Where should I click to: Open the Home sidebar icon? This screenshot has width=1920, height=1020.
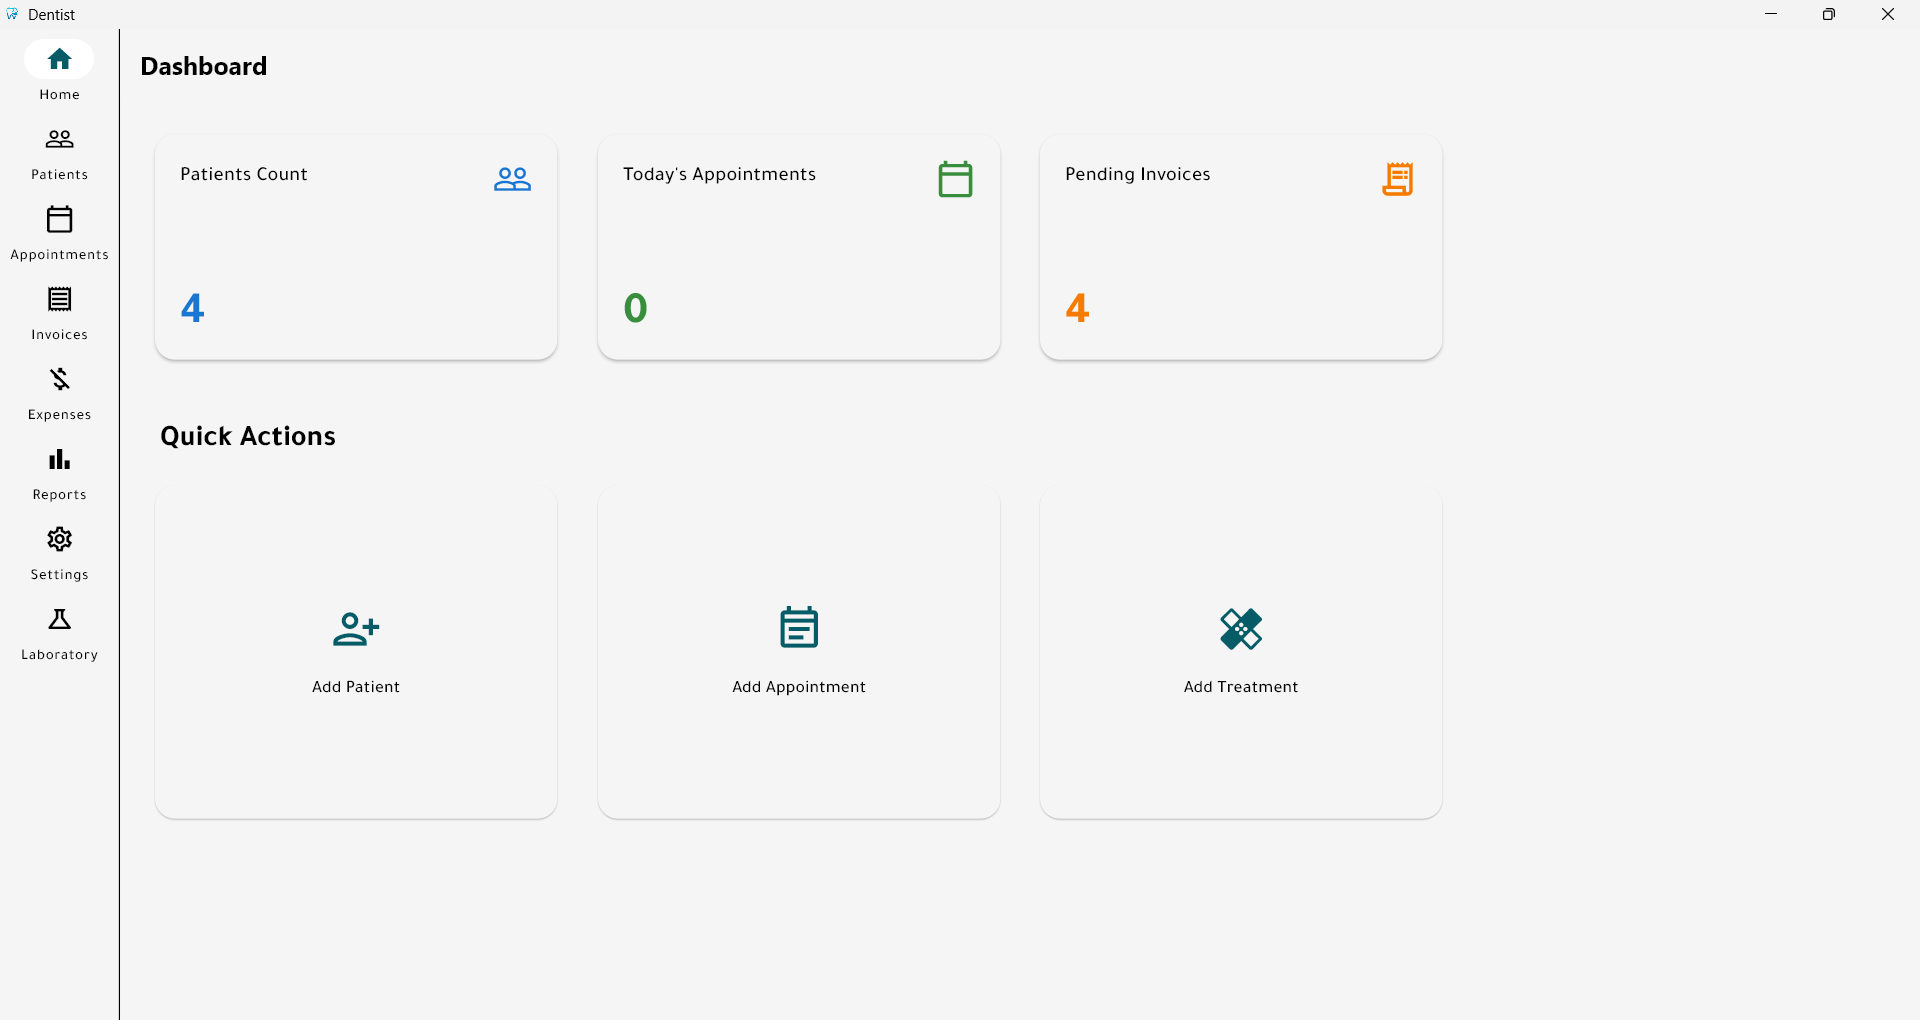(x=59, y=60)
